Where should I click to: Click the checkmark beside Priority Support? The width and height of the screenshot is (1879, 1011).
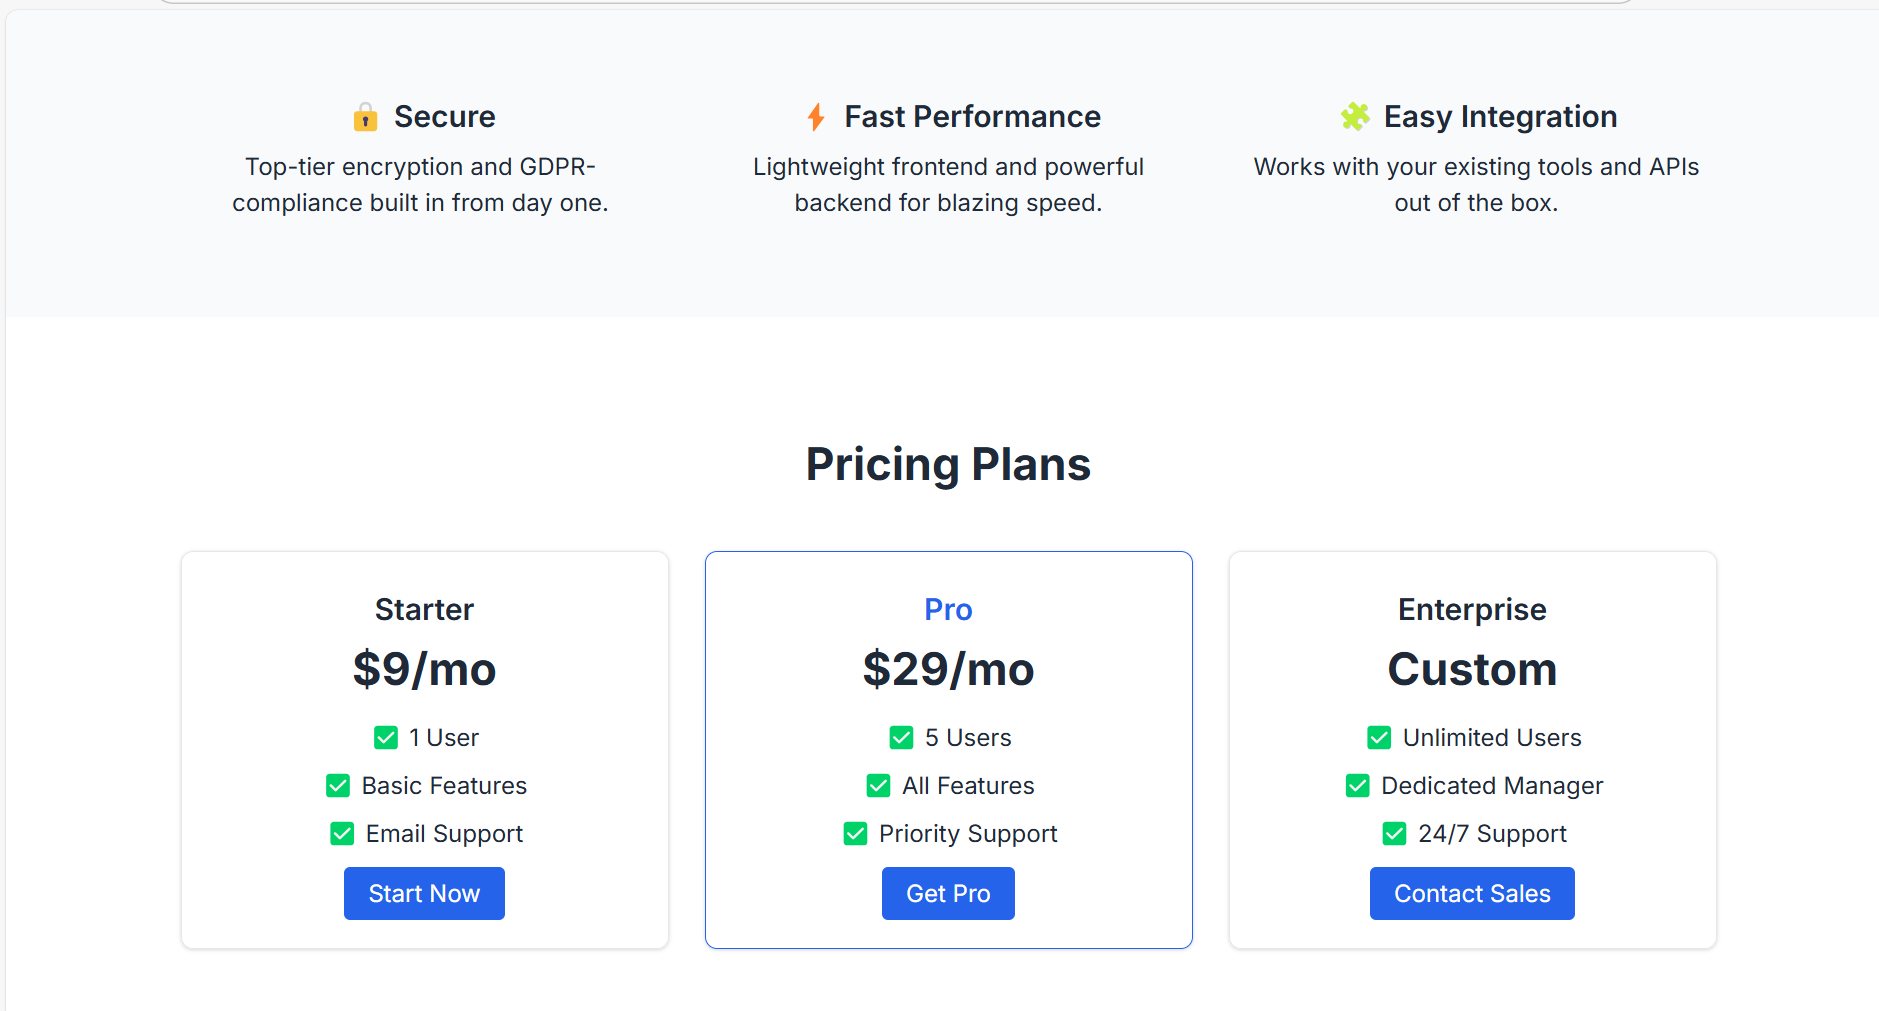855,834
